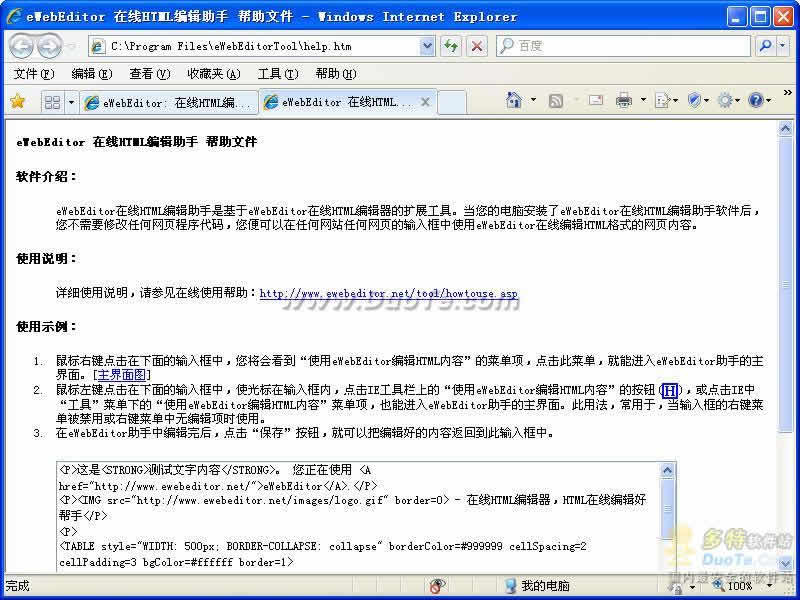The image size is (800, 600).
Task: Open Favorites Center with the star icon
Action: (18, 102)
